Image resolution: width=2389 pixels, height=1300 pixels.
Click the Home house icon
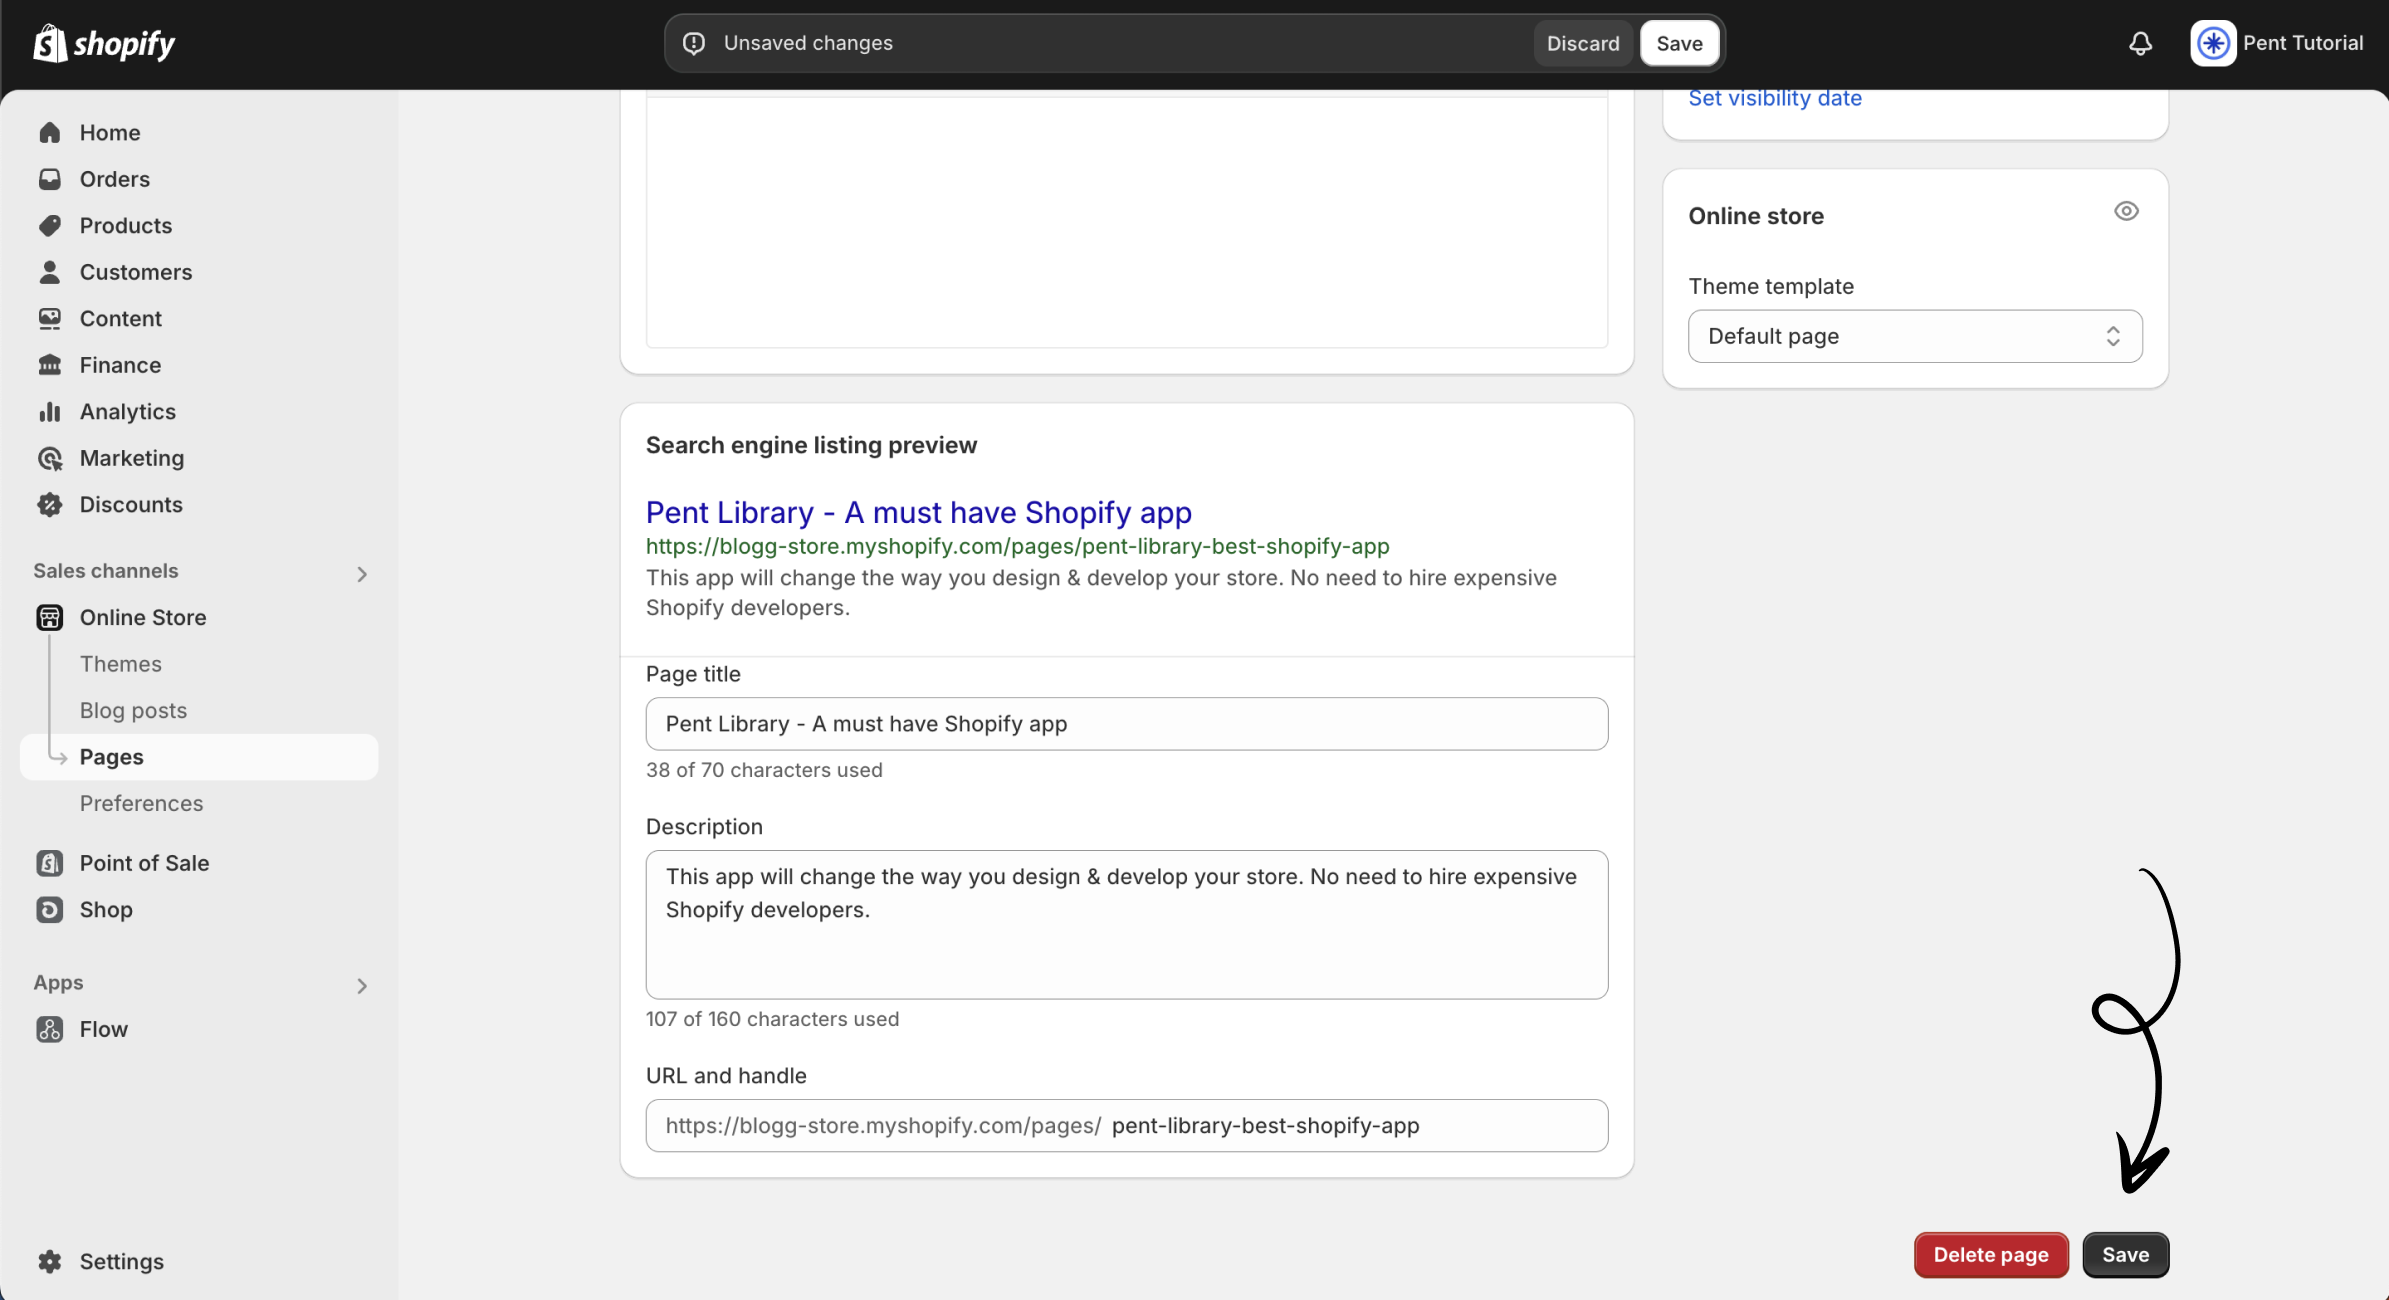[x=50, y=132]
